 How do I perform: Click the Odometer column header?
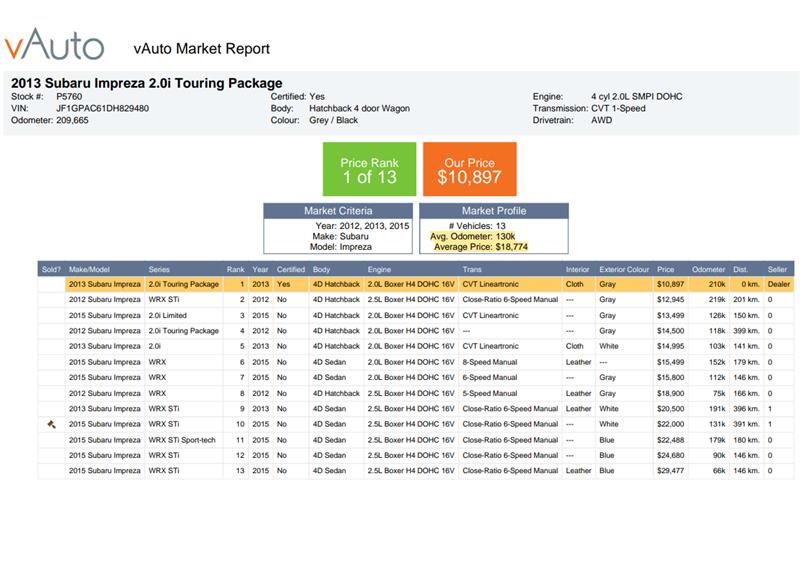tap(709, 269)
